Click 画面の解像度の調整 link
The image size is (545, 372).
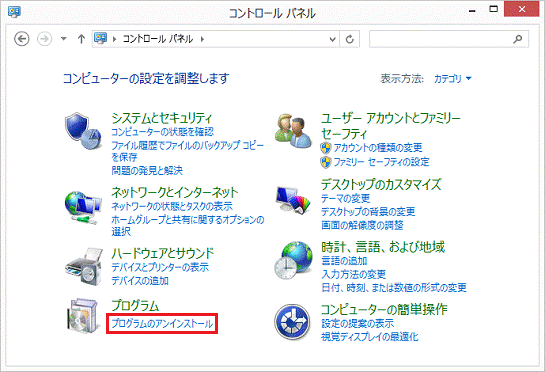pyautogui.click(x=362, y=225)
